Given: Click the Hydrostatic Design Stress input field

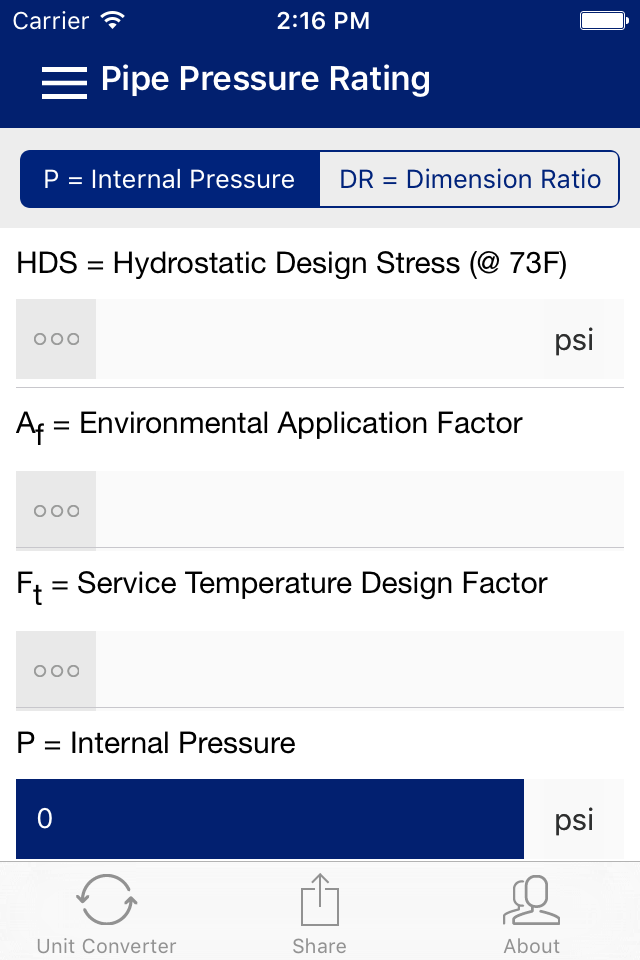Looking at the screenshot, I should (318, 339).
